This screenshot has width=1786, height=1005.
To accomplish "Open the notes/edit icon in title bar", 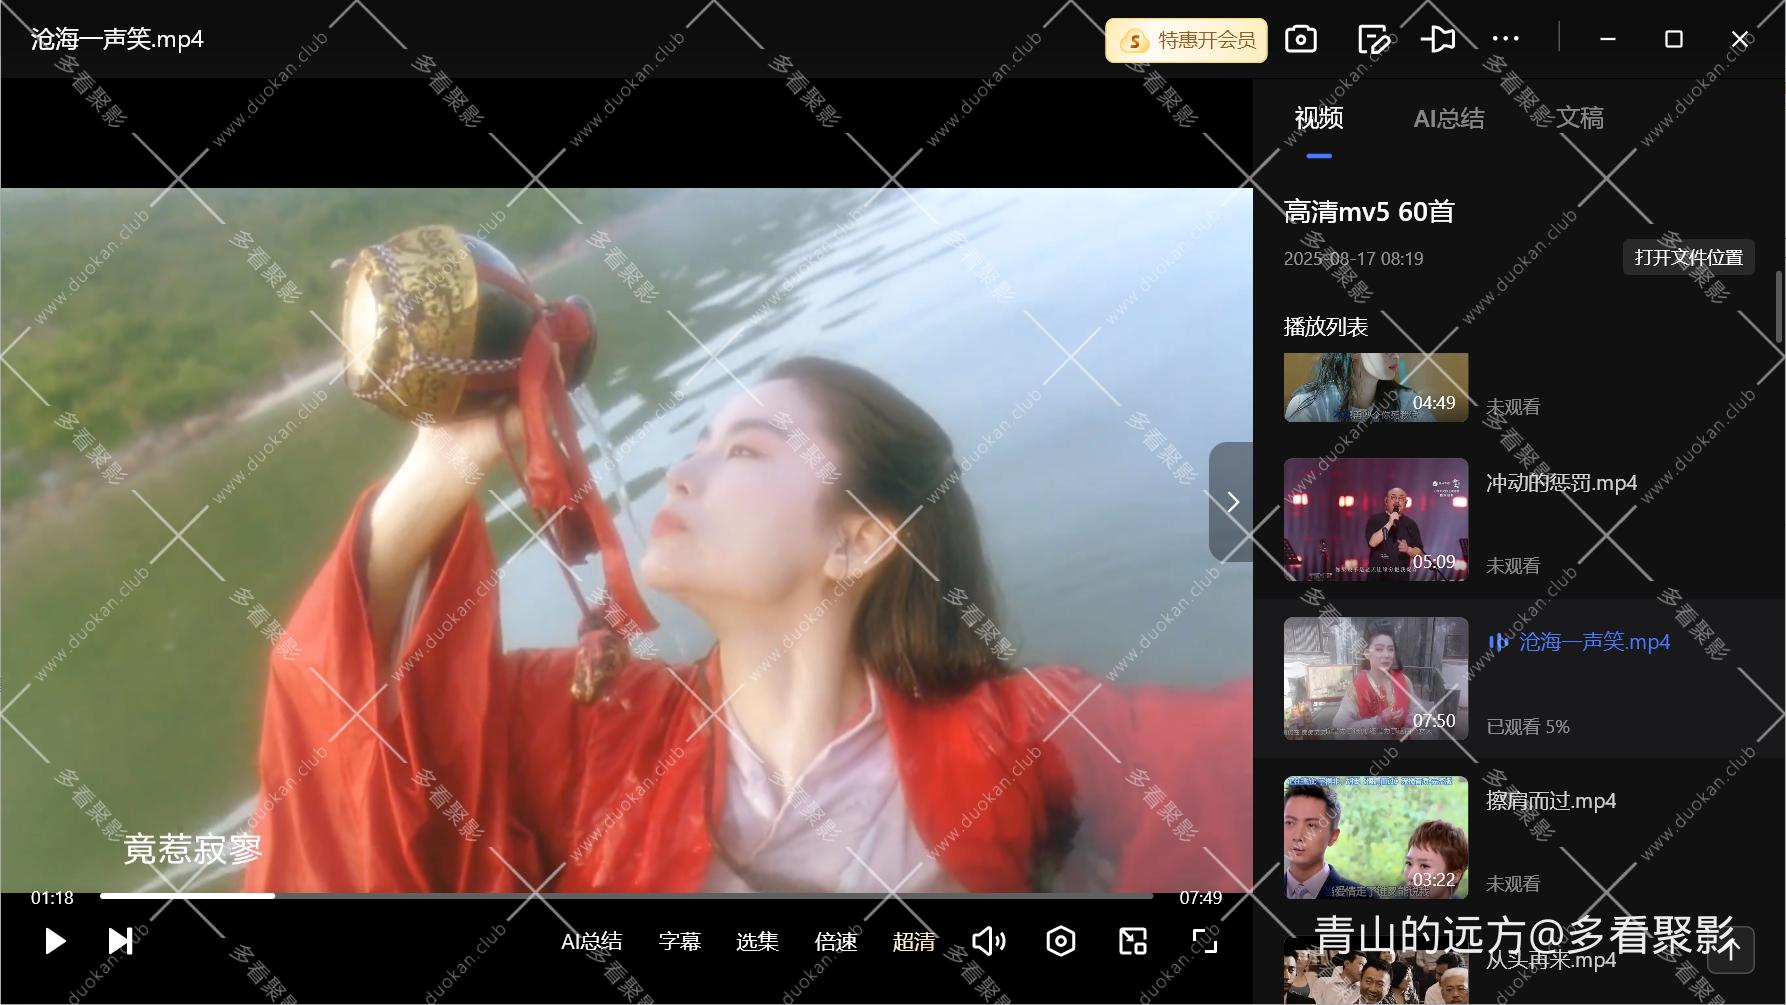I will coord(1374,38).
